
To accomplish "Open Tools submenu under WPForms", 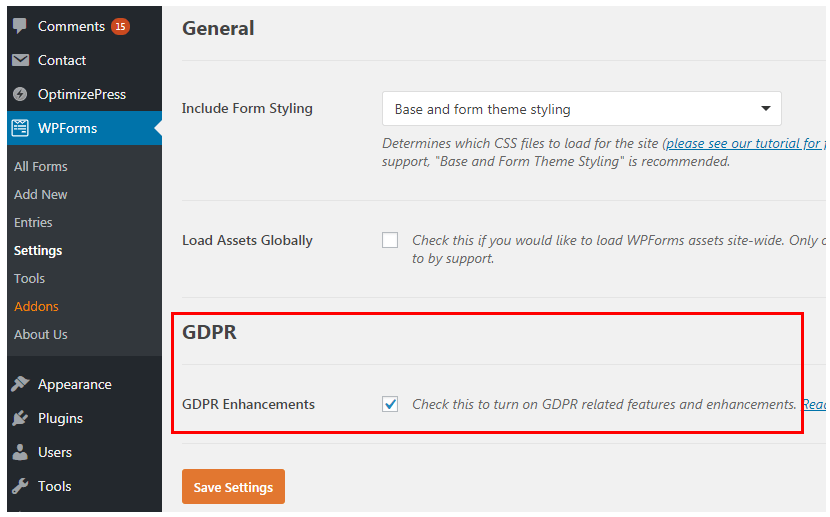I will [30, 278].
